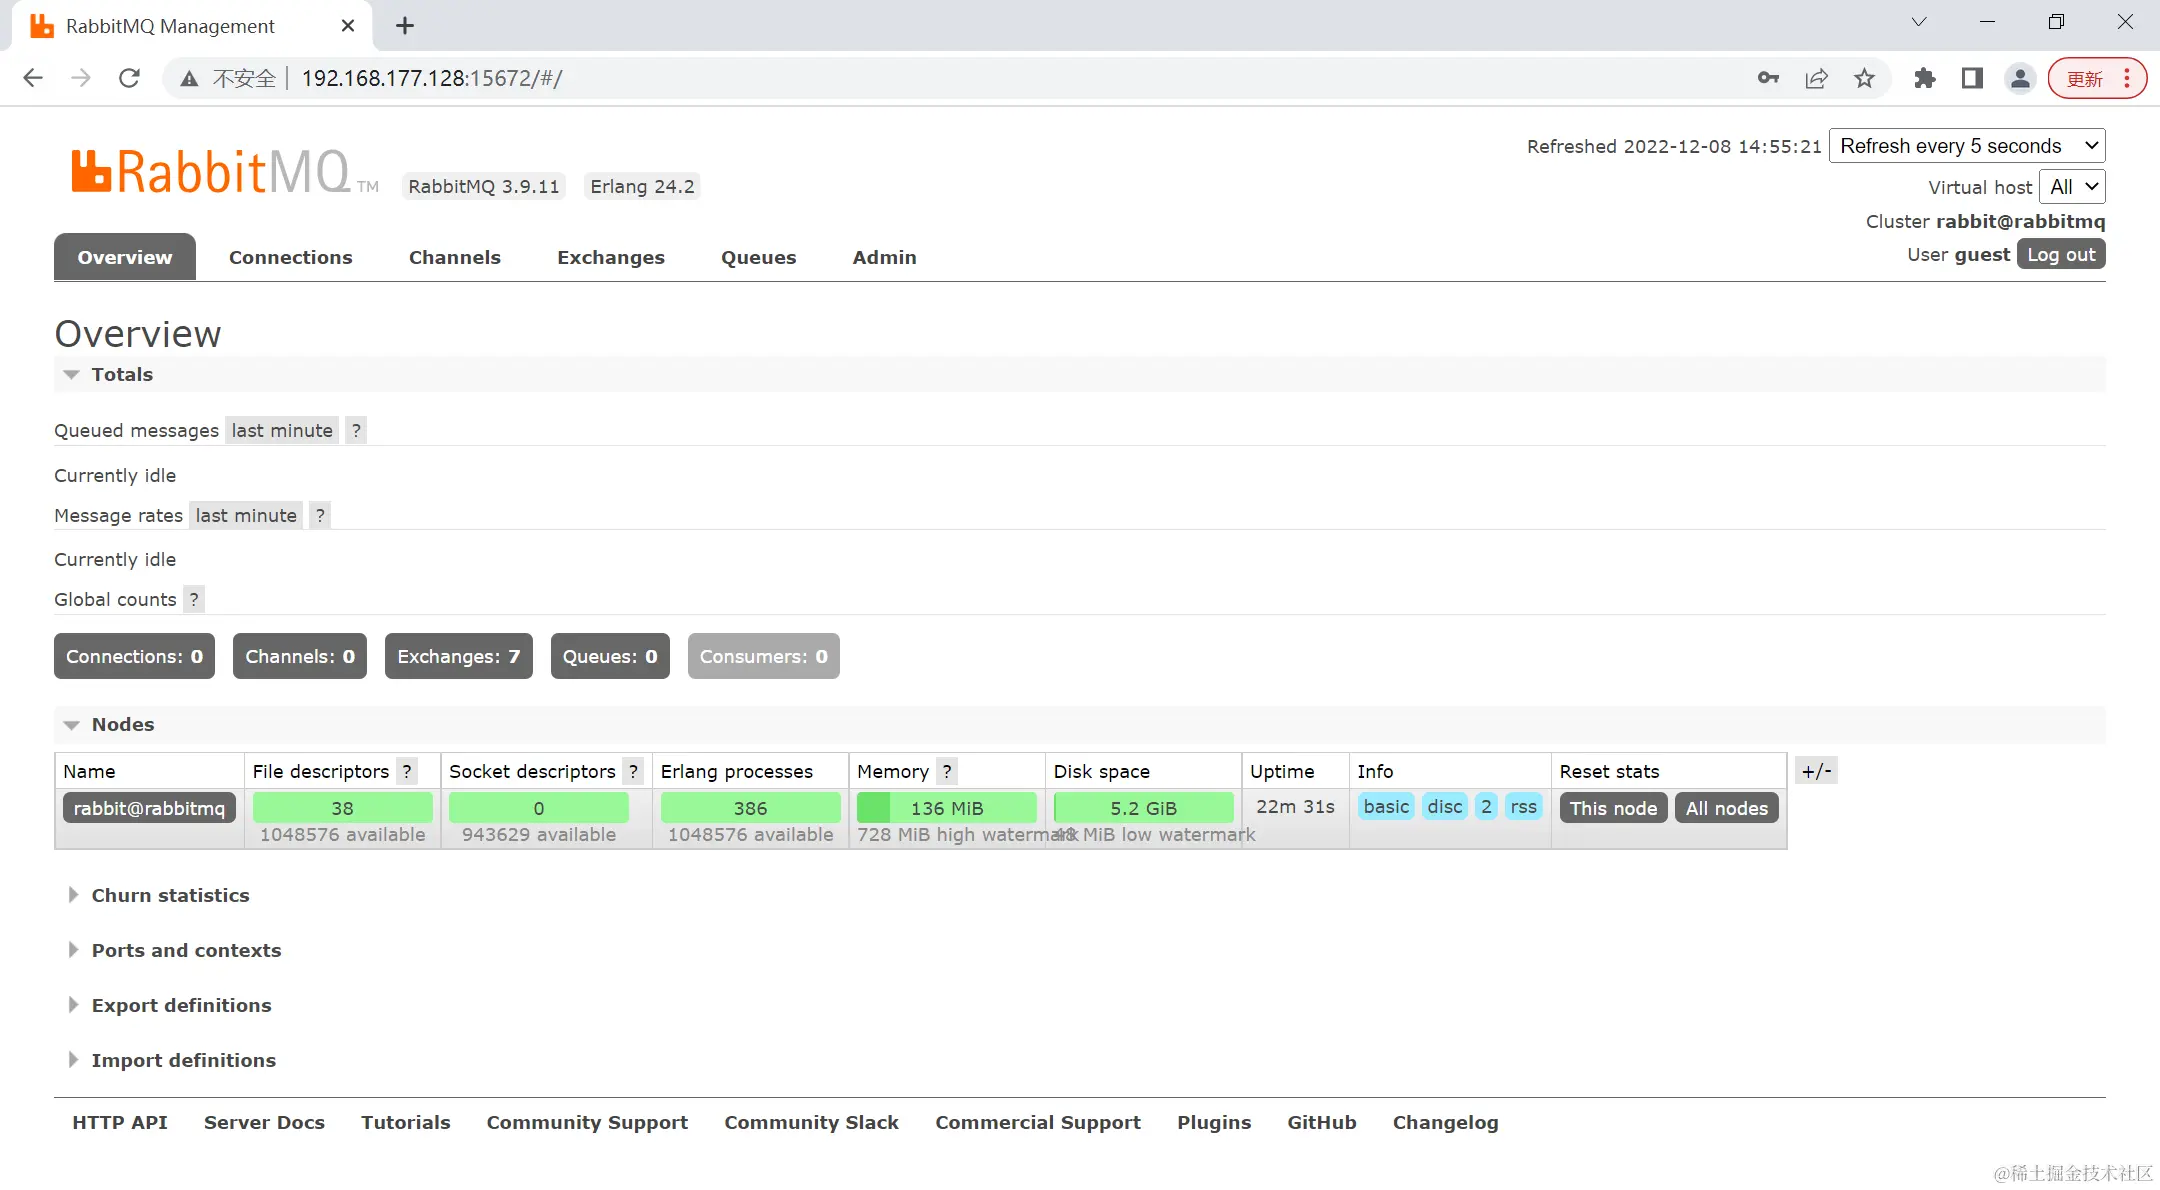Open the tab search chevron
2160x1190 pixels.
click(x=1918, y=22)
